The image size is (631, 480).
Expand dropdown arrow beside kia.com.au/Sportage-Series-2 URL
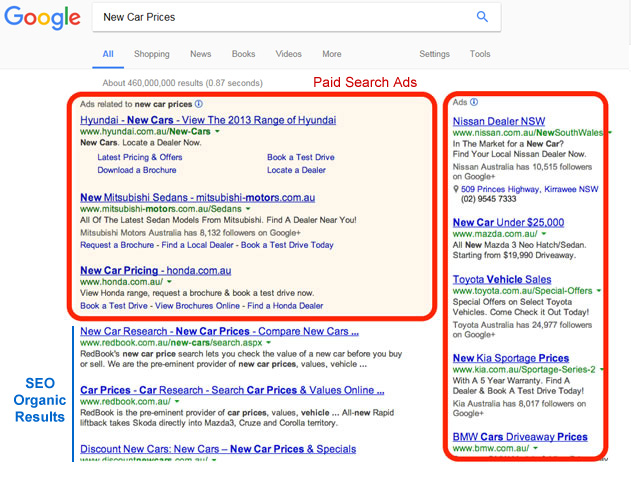[602, 369]
